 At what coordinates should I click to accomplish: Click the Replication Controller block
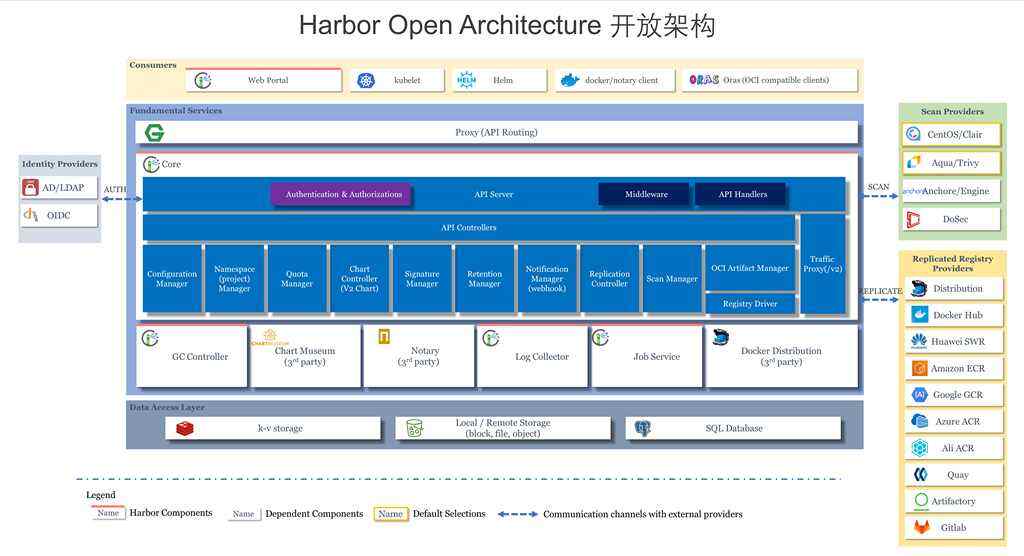pos(609,279)
